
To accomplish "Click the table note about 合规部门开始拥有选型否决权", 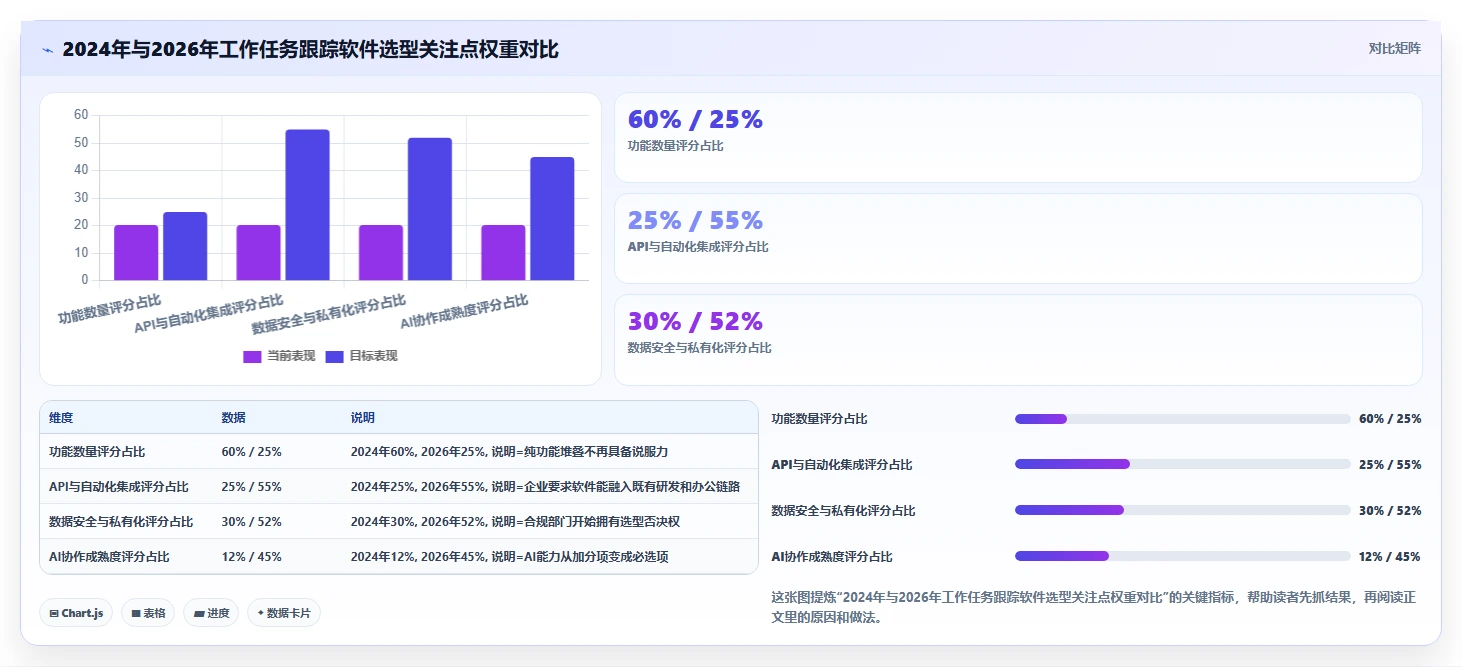I will 515,522.
